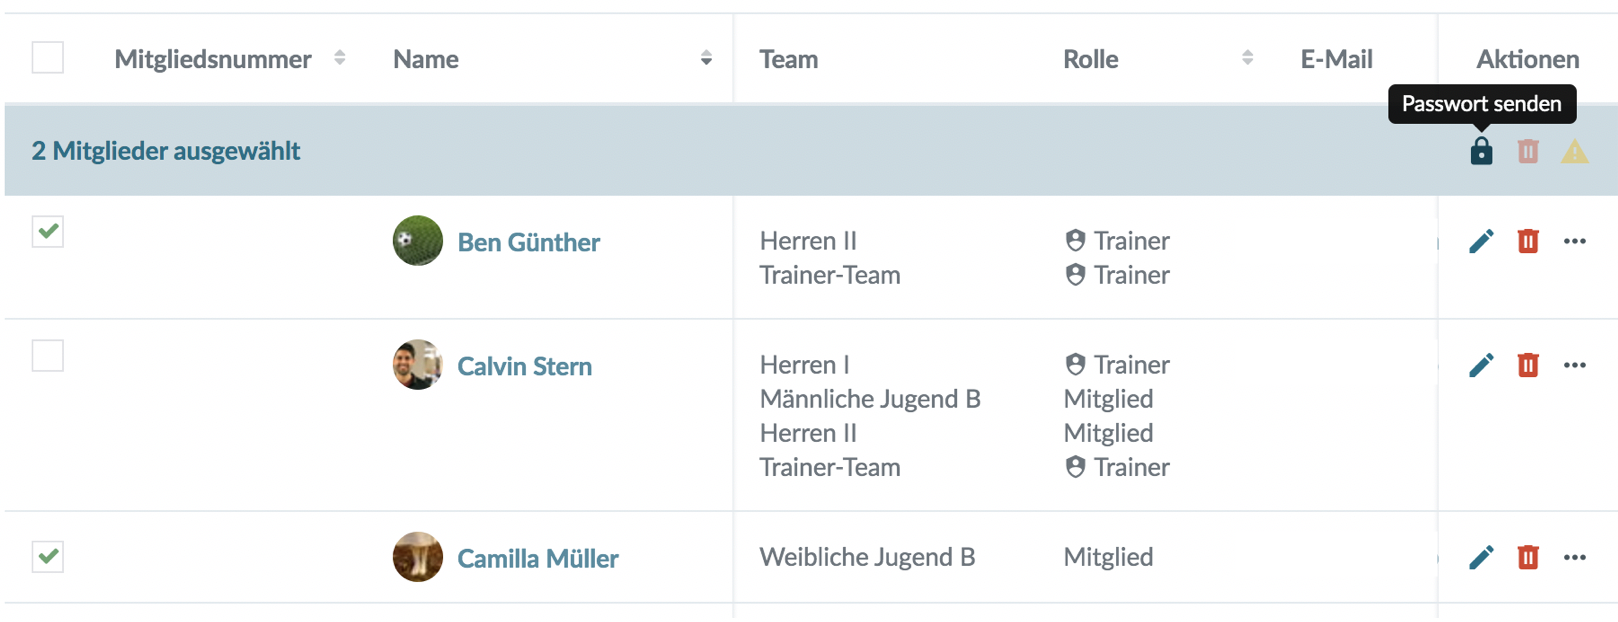Screen dimensions: 1618x622
Task: Open more actions for Calvin Stern
Action: (1575, 365)
